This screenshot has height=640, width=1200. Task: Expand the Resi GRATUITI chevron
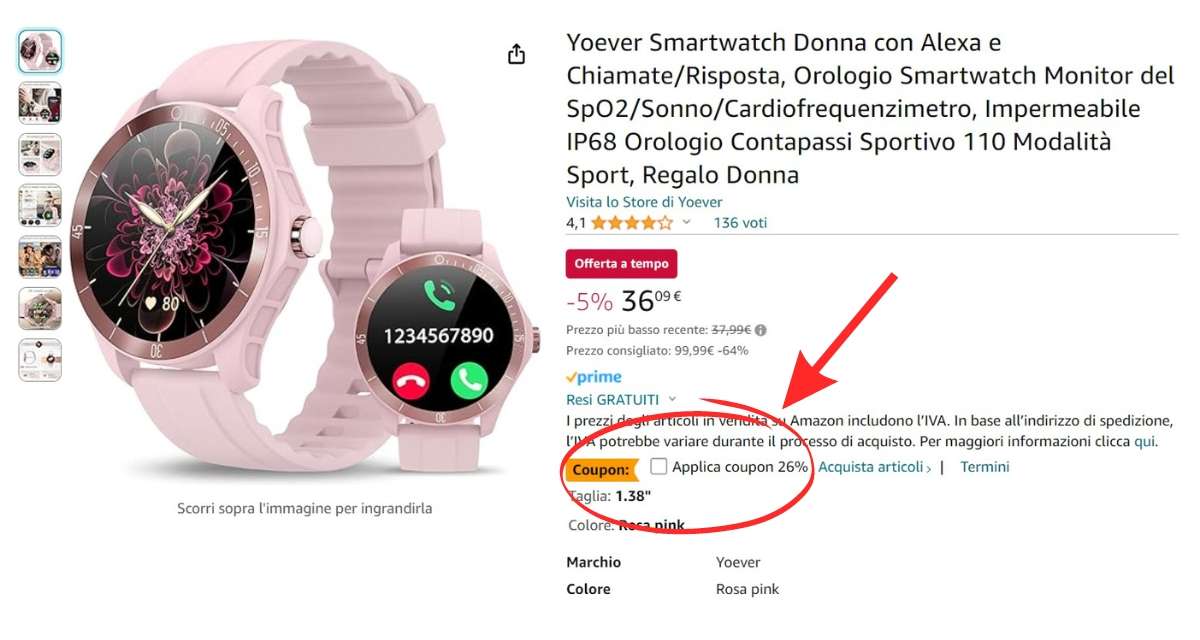672,399
